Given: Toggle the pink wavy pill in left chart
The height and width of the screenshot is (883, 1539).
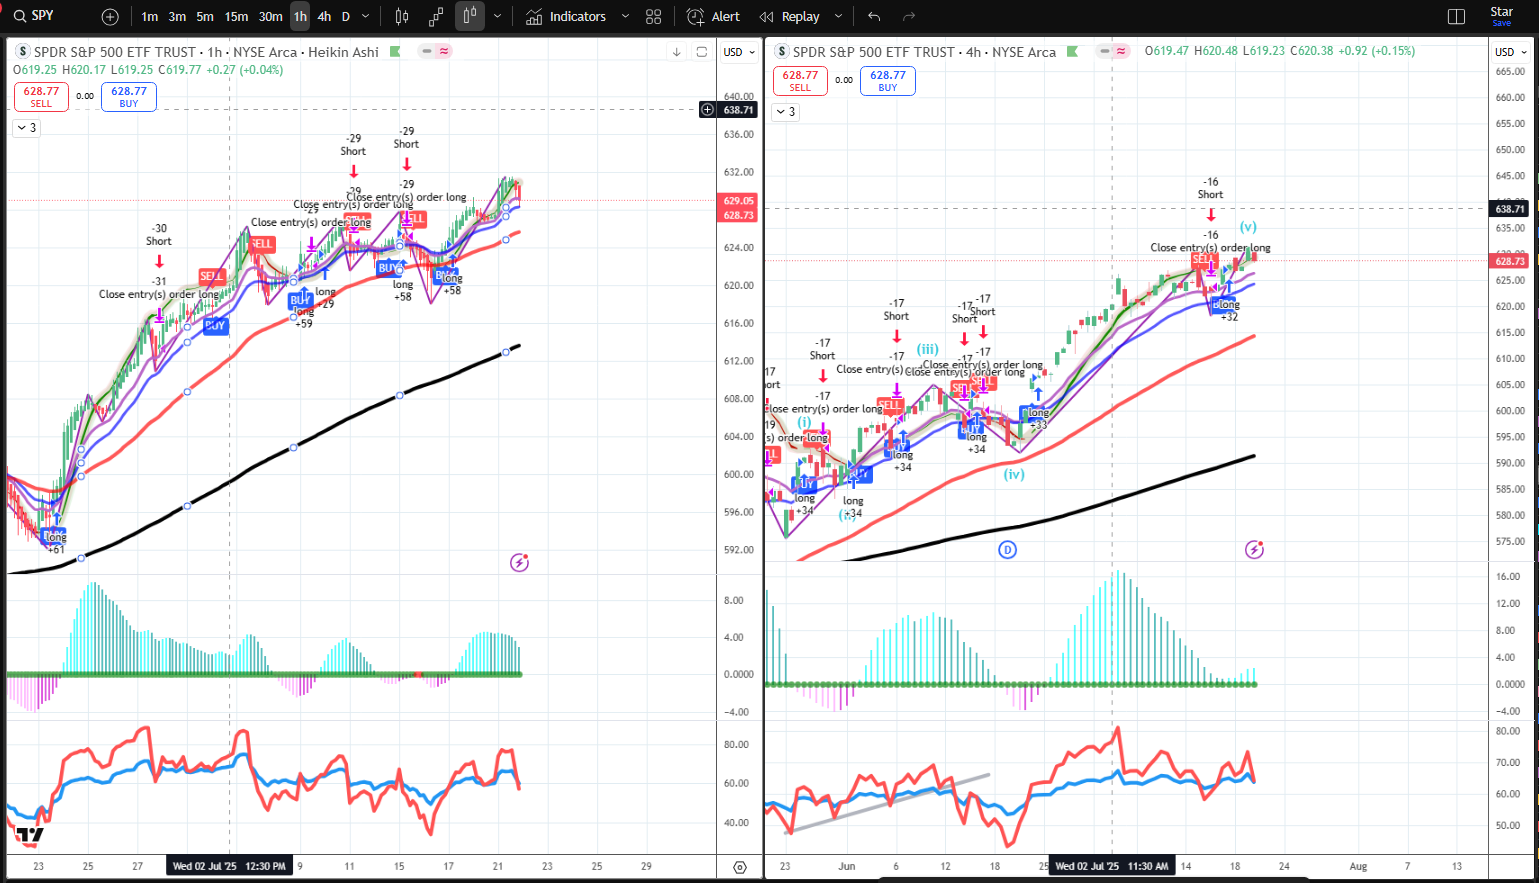Looking at the screenshot, I should [x=444, y=51].
